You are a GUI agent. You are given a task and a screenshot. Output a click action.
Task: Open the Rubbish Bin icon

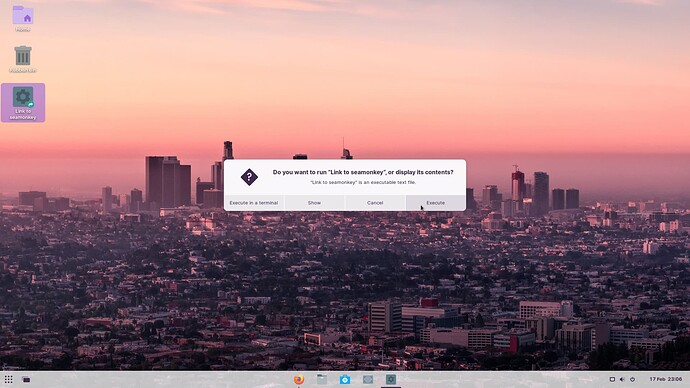click(x=23, y=59)
